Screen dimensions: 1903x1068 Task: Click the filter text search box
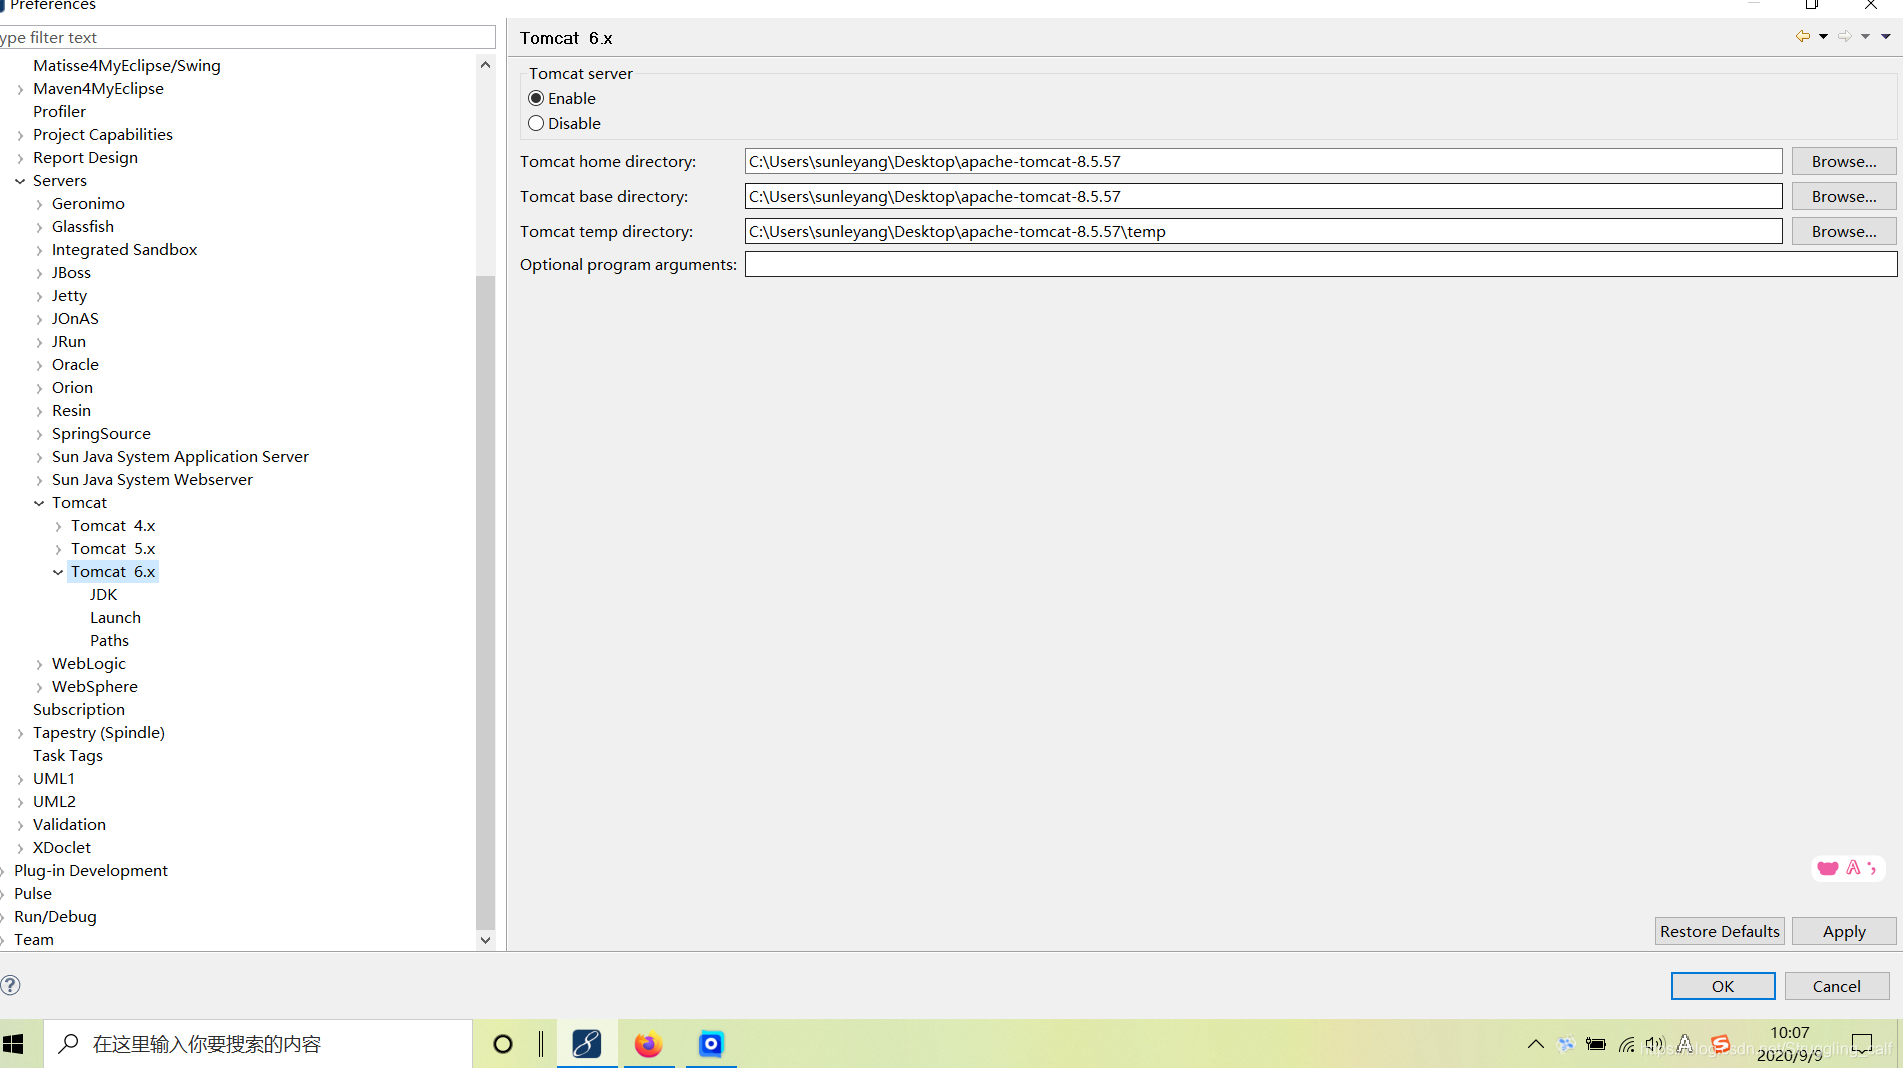tap(247, 37)
